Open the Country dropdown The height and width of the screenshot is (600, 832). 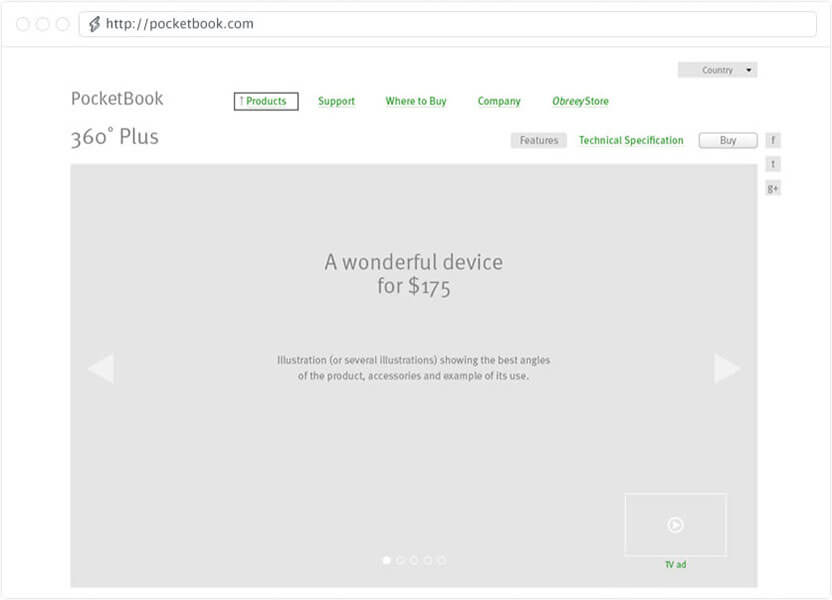click(x=717, y=70)
